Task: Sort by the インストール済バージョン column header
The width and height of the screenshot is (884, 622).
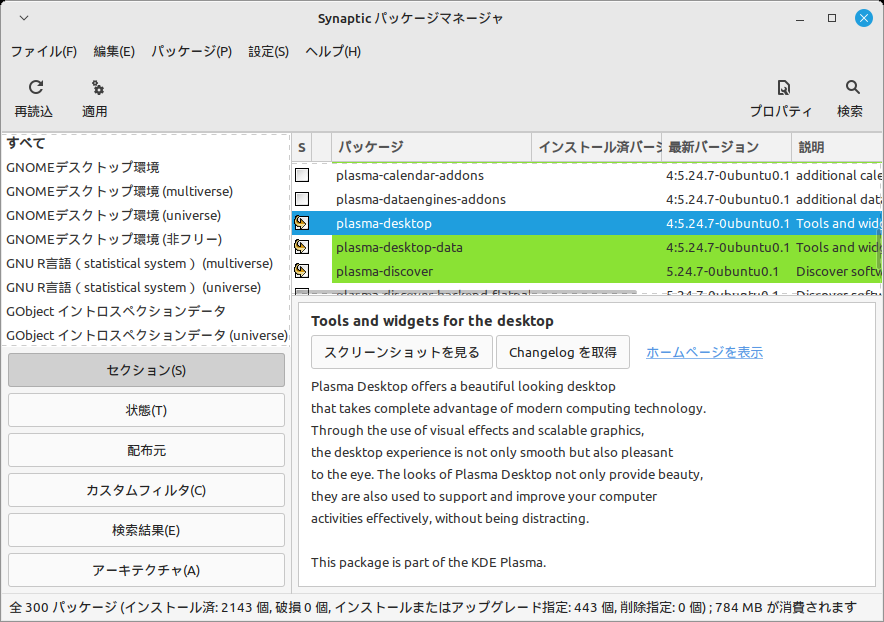Action: point(596,148)
